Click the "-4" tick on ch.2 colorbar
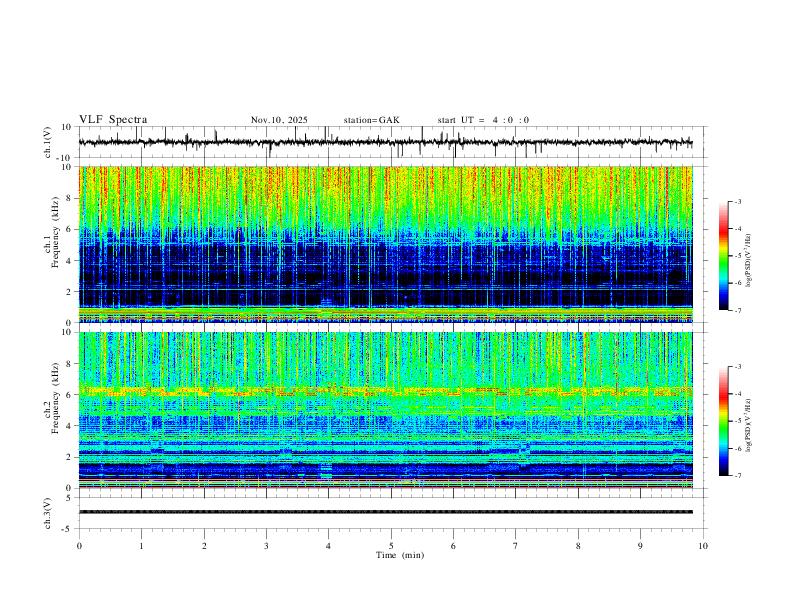792x612 pixels. [x=738, y=394]
